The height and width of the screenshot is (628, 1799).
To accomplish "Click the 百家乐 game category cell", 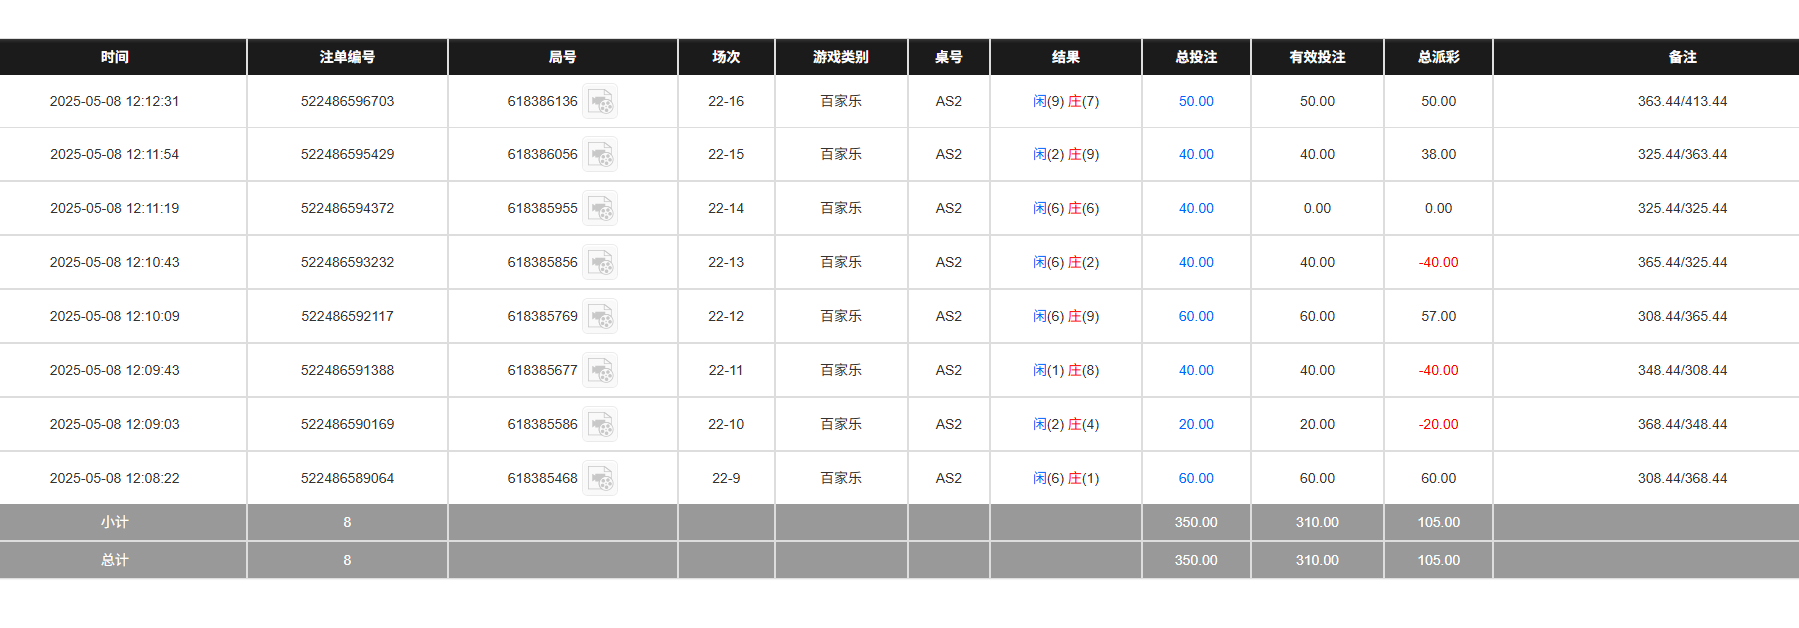I will pos(840,101).
